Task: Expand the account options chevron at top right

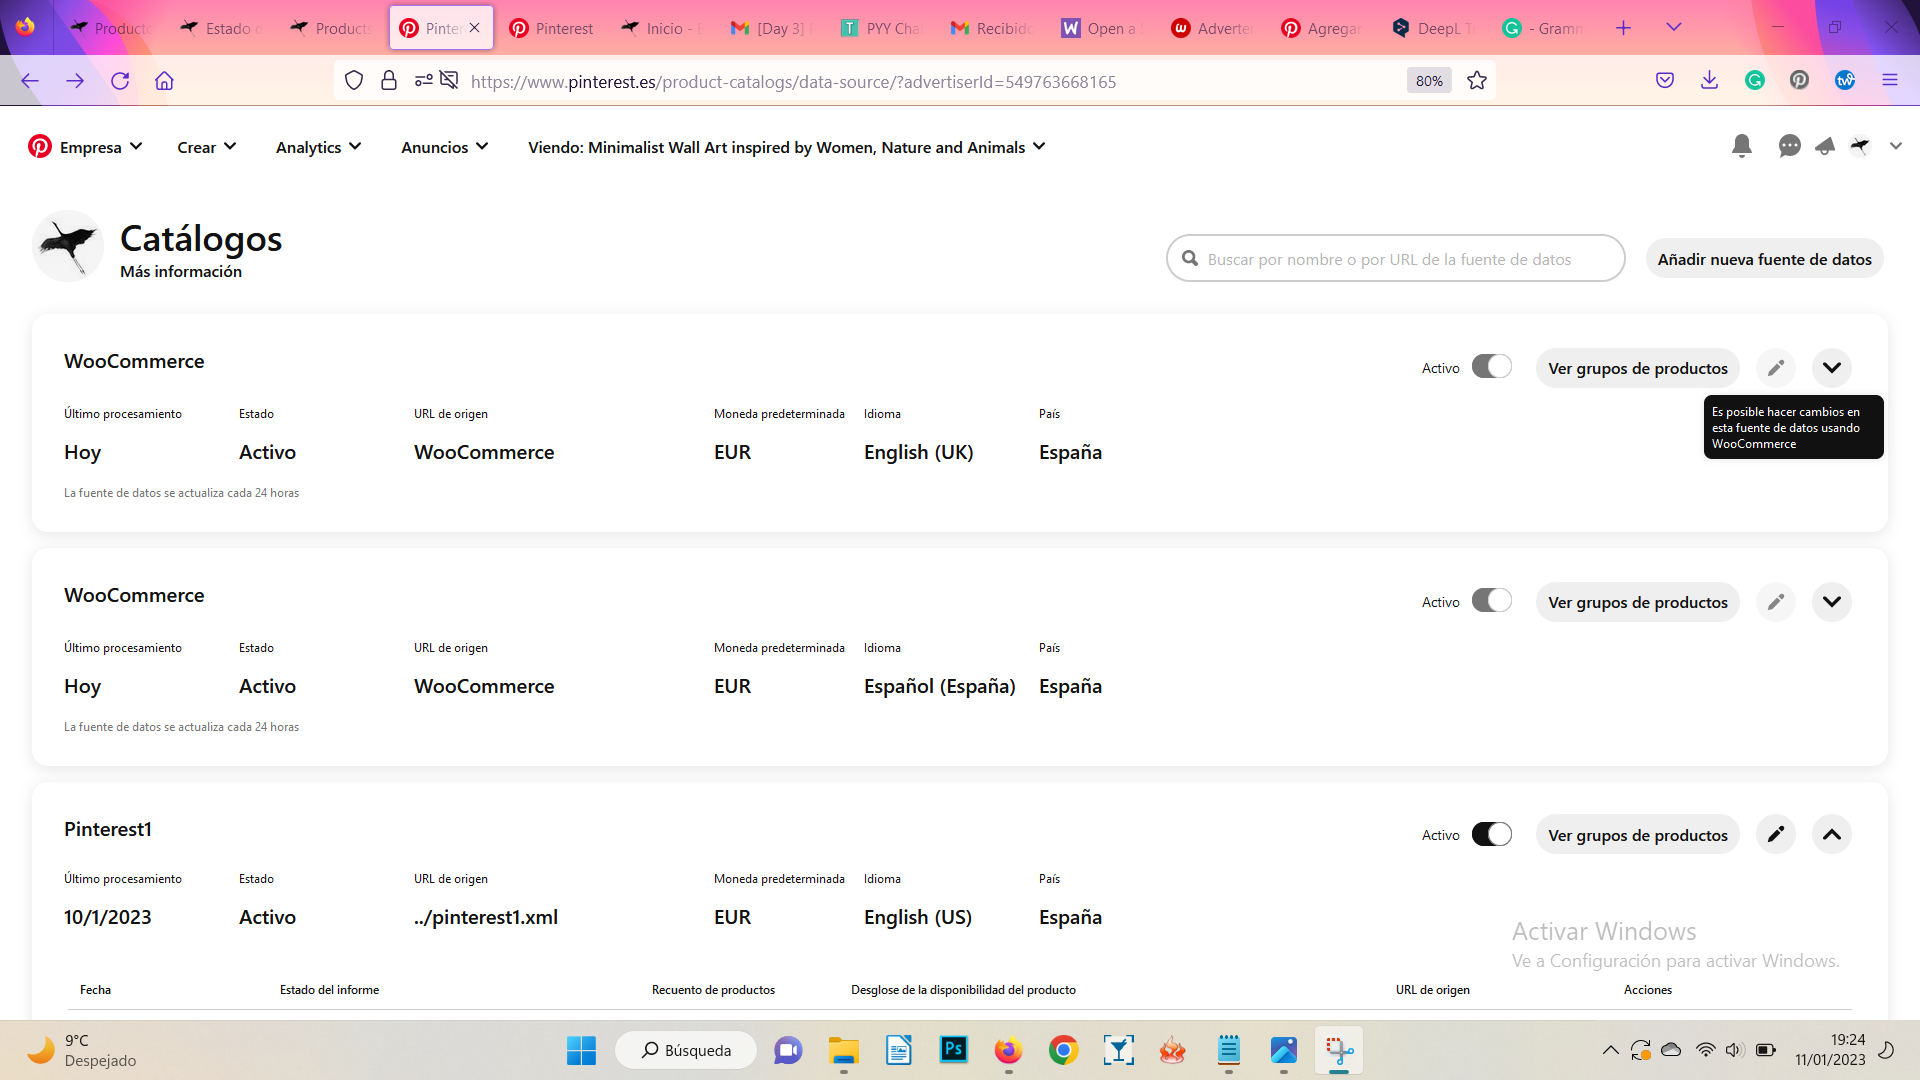Action: pyautogui.click(x=1895, y=146)
